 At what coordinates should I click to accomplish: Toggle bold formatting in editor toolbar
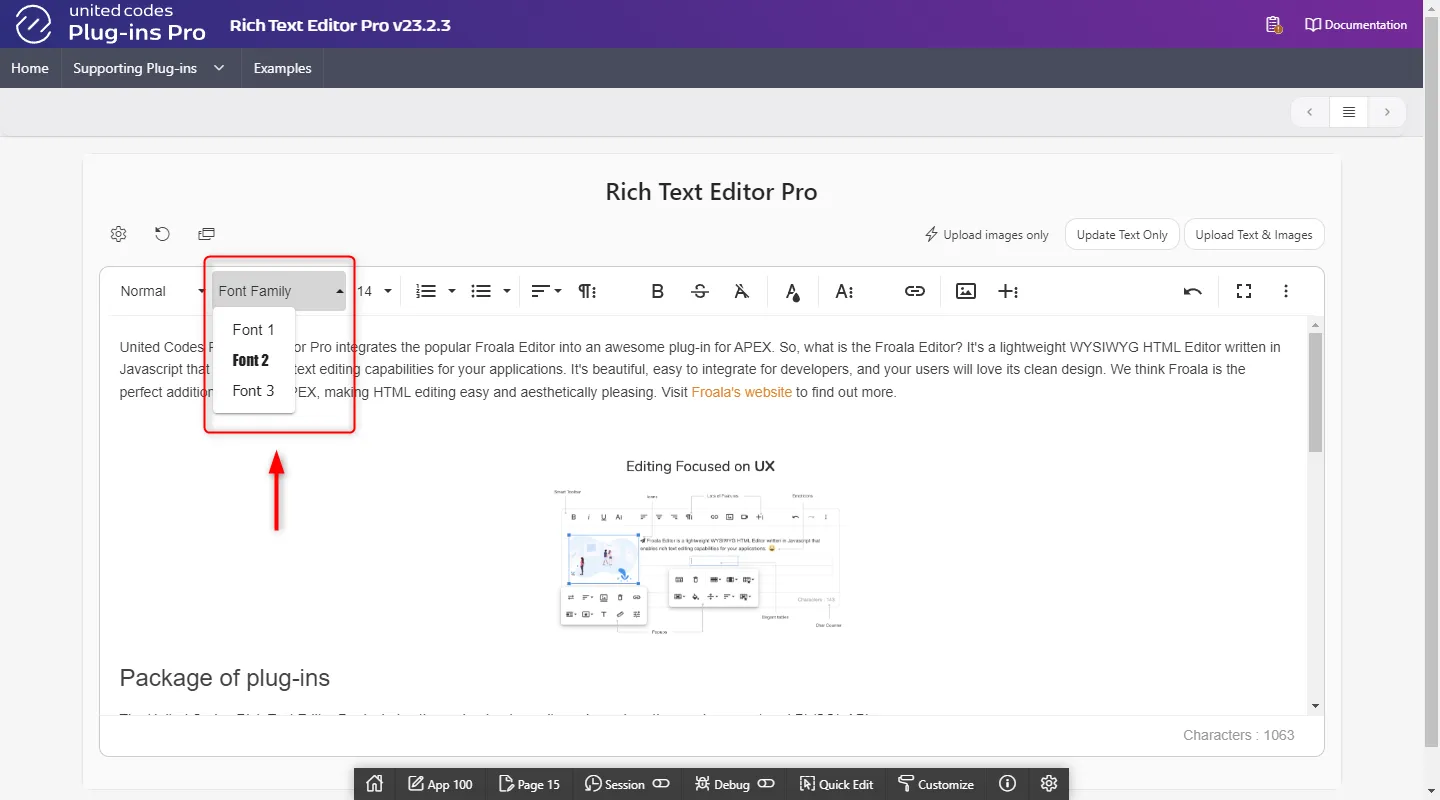pos(657,291)
